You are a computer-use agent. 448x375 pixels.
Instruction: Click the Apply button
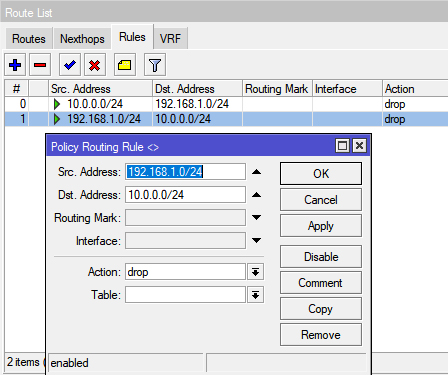click(321, 226)
